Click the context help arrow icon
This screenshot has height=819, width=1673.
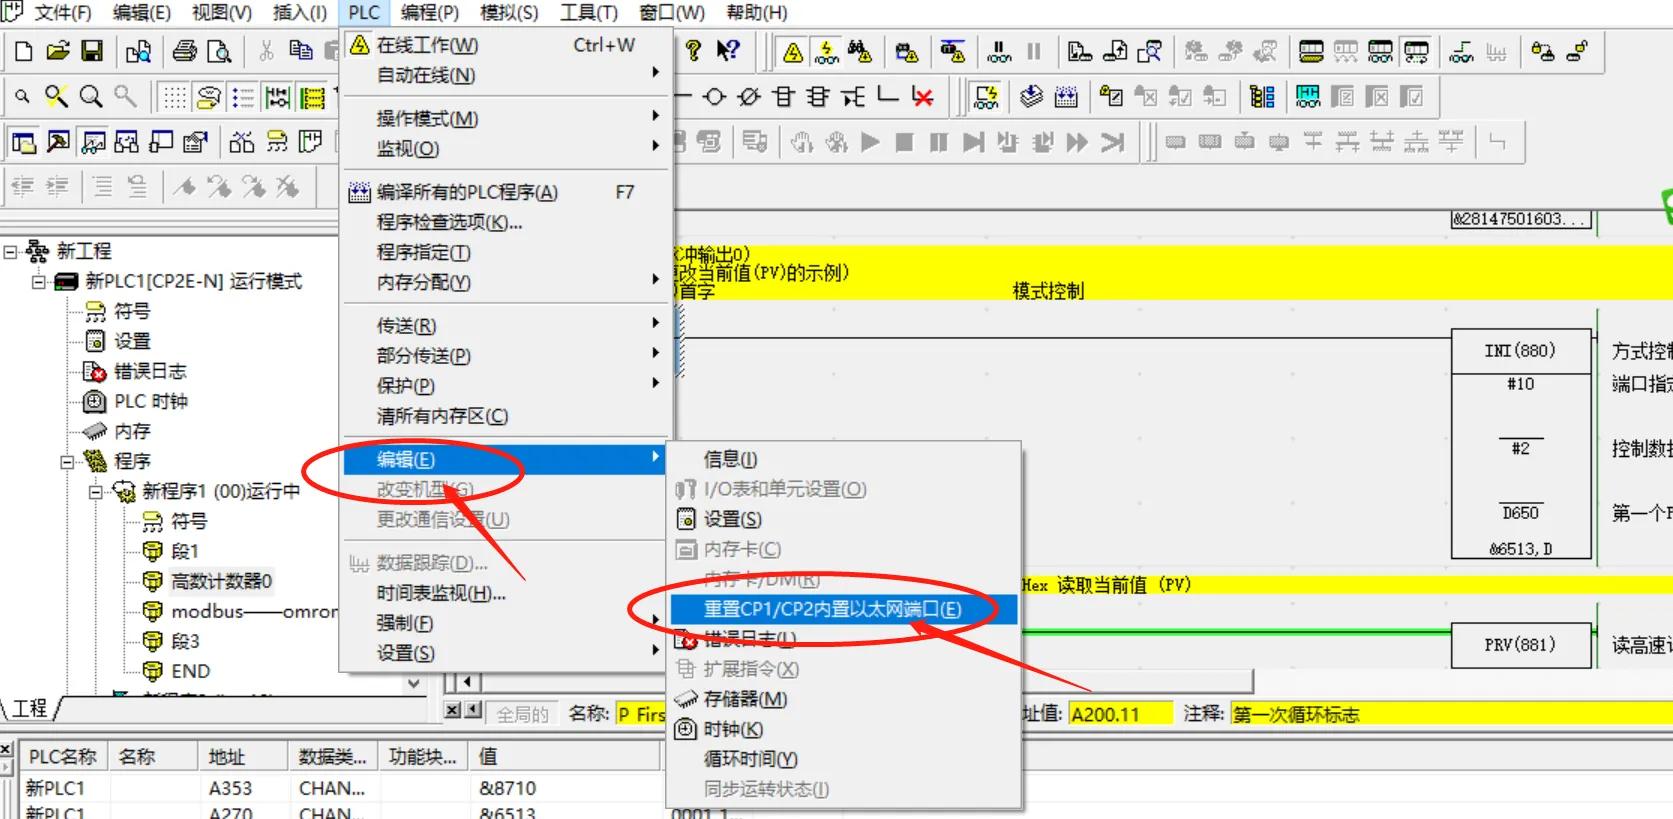pos(728,51)
